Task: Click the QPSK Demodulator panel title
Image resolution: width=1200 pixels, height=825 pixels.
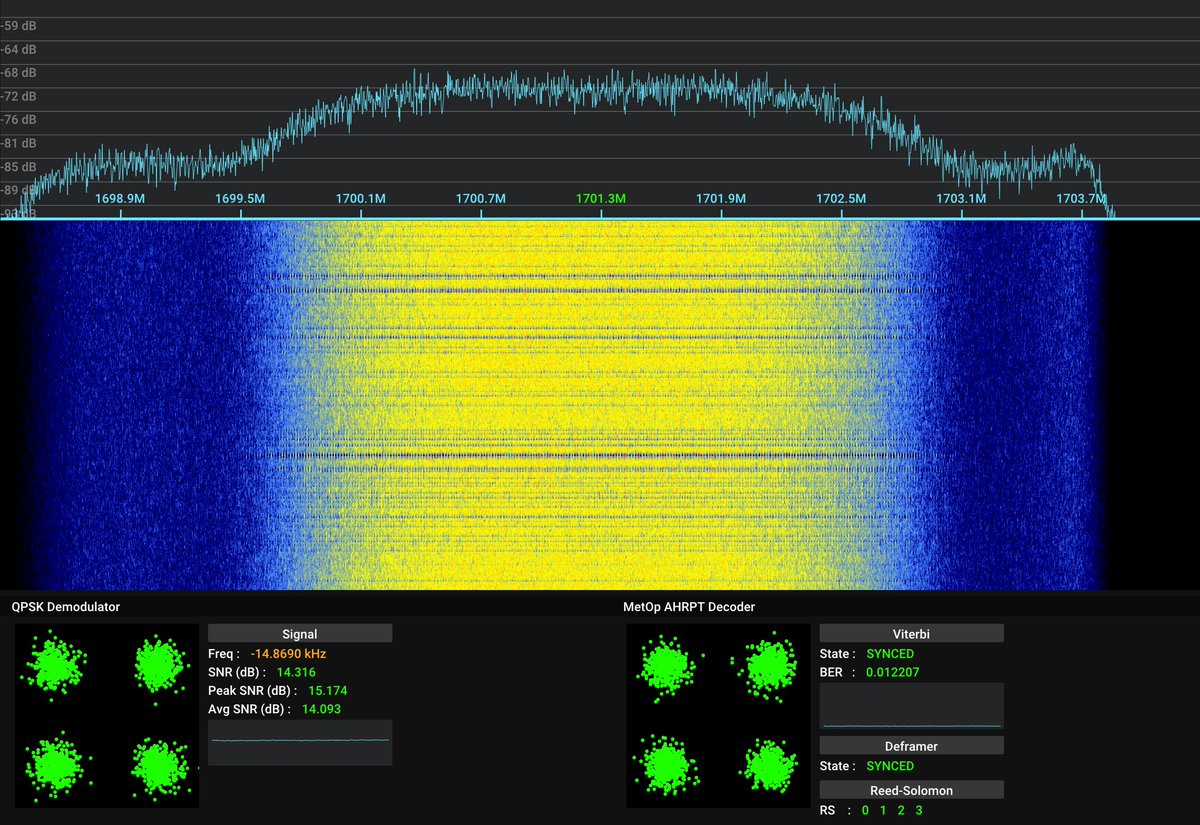Action: click(65, 606)
